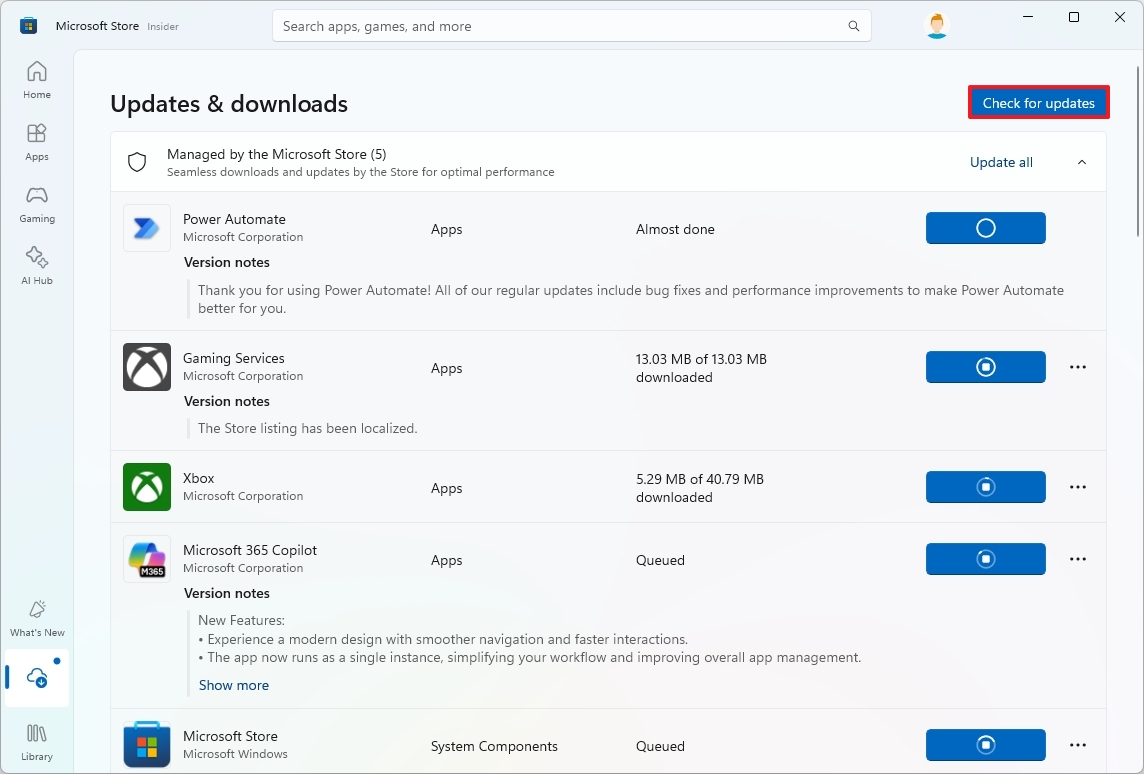1144x774 pixels.
Task: Open the Downloads section in the sidebar
Action: click(x=36, y=678)
